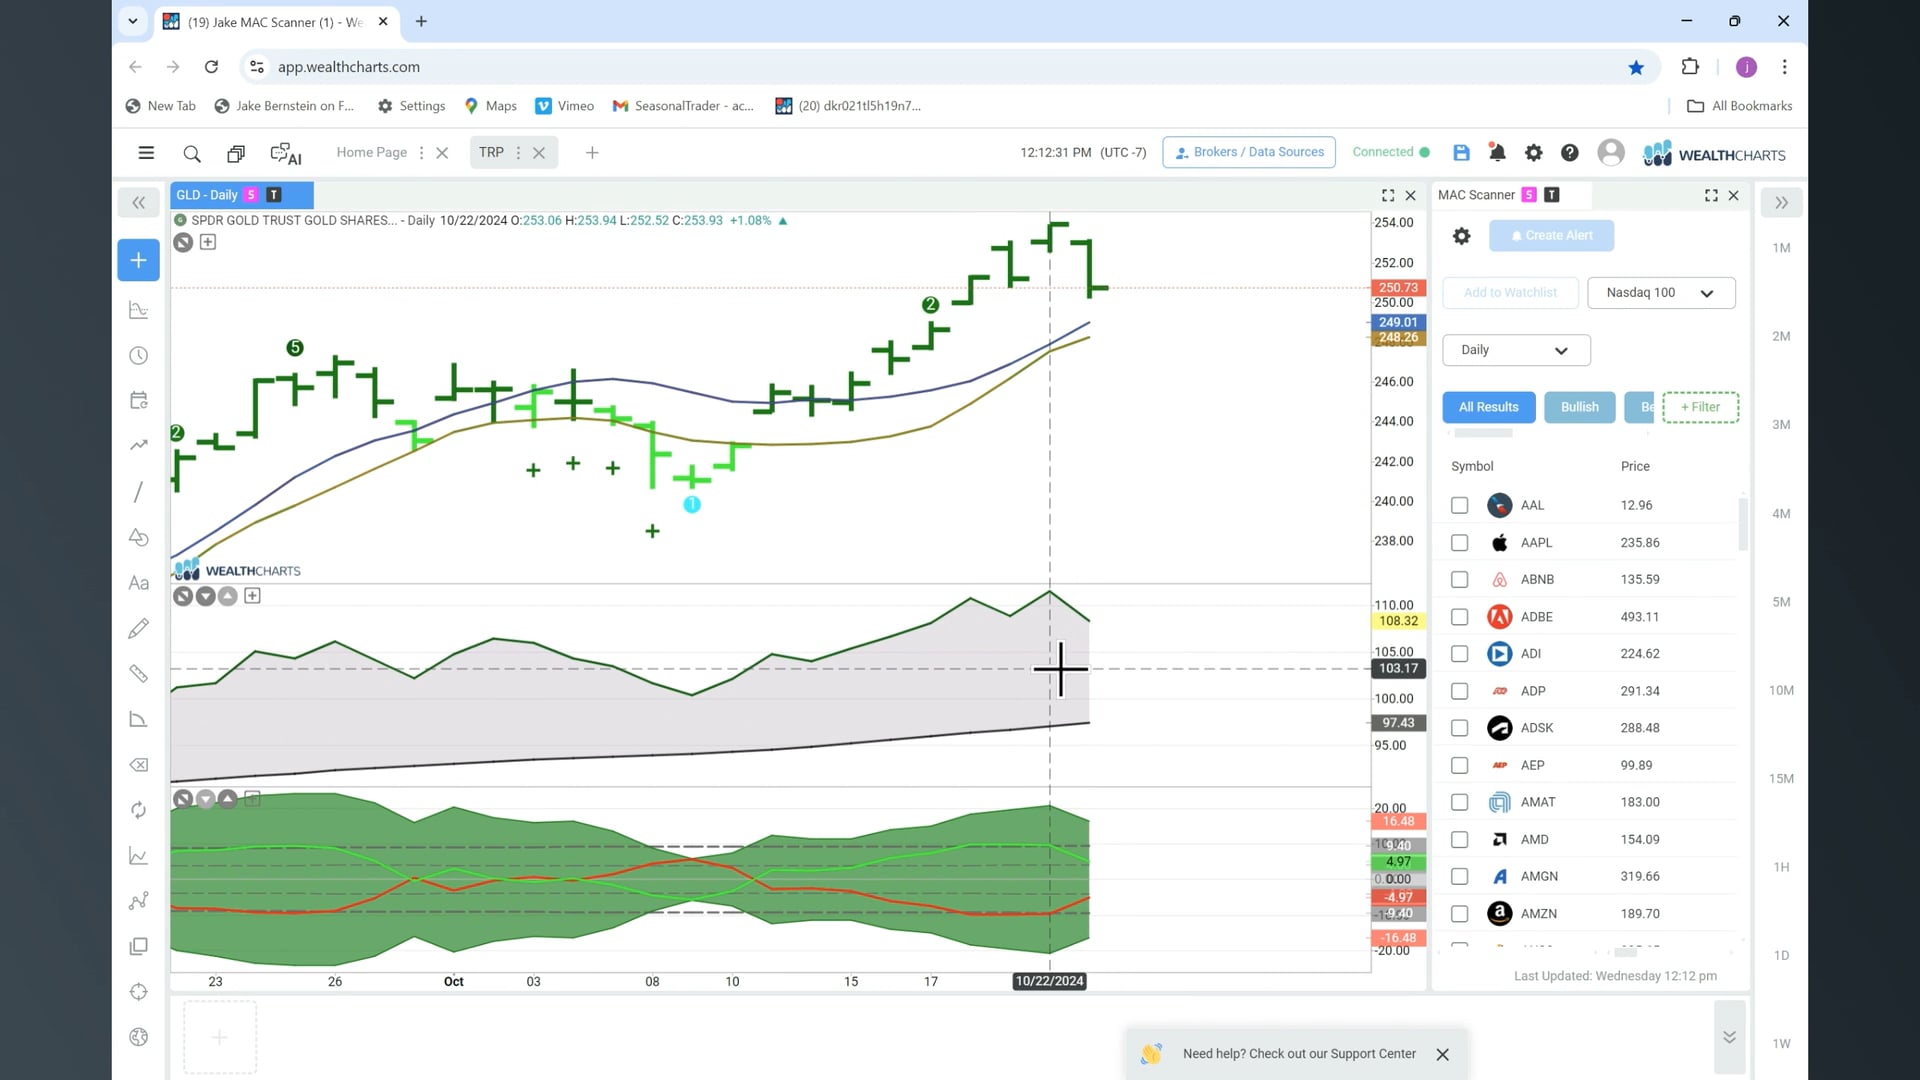Click the Chrome extensions puzzle icon
The width and height of the screenshot is (1920, 1080).
click(1690, 67)
